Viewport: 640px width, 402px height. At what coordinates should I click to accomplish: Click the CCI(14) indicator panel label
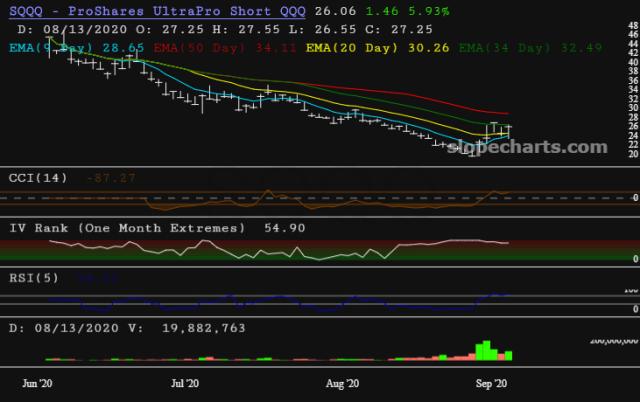point(38,178)
